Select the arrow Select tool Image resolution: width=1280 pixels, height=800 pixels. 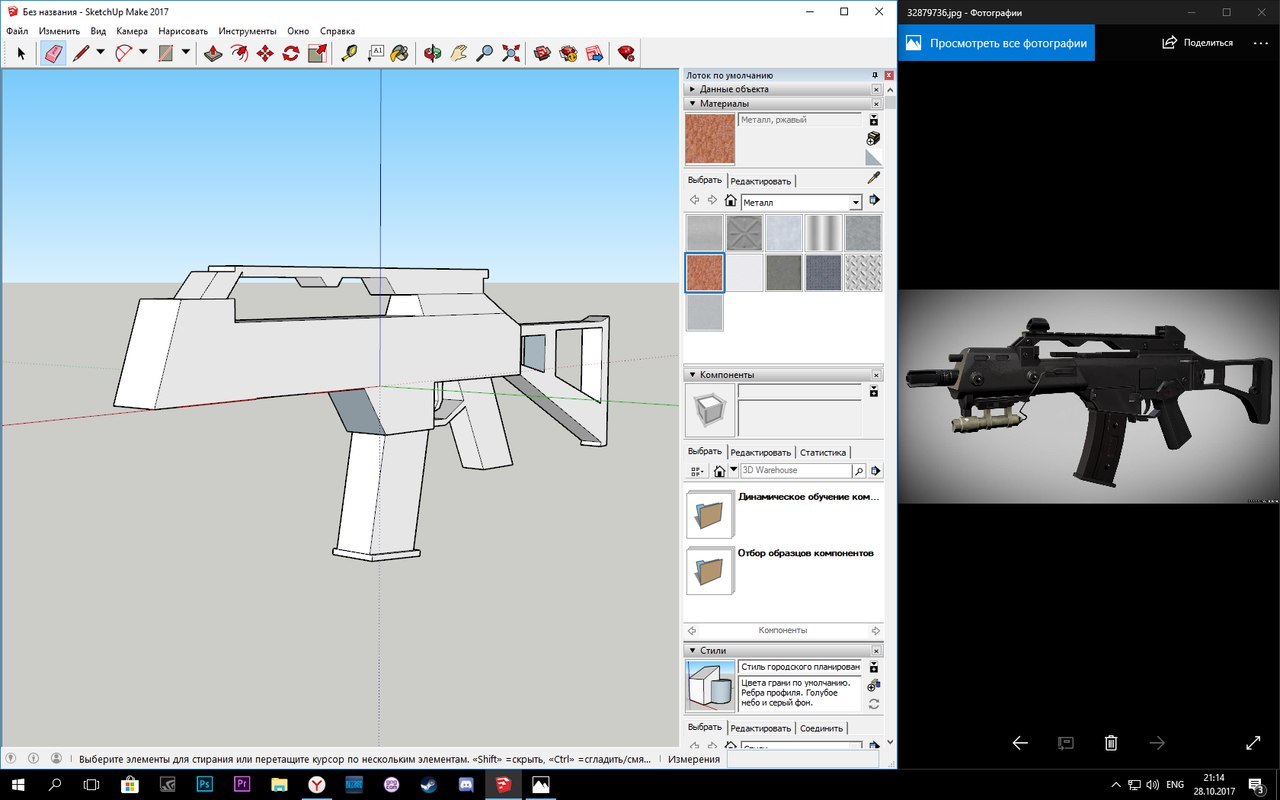[21, 53]
